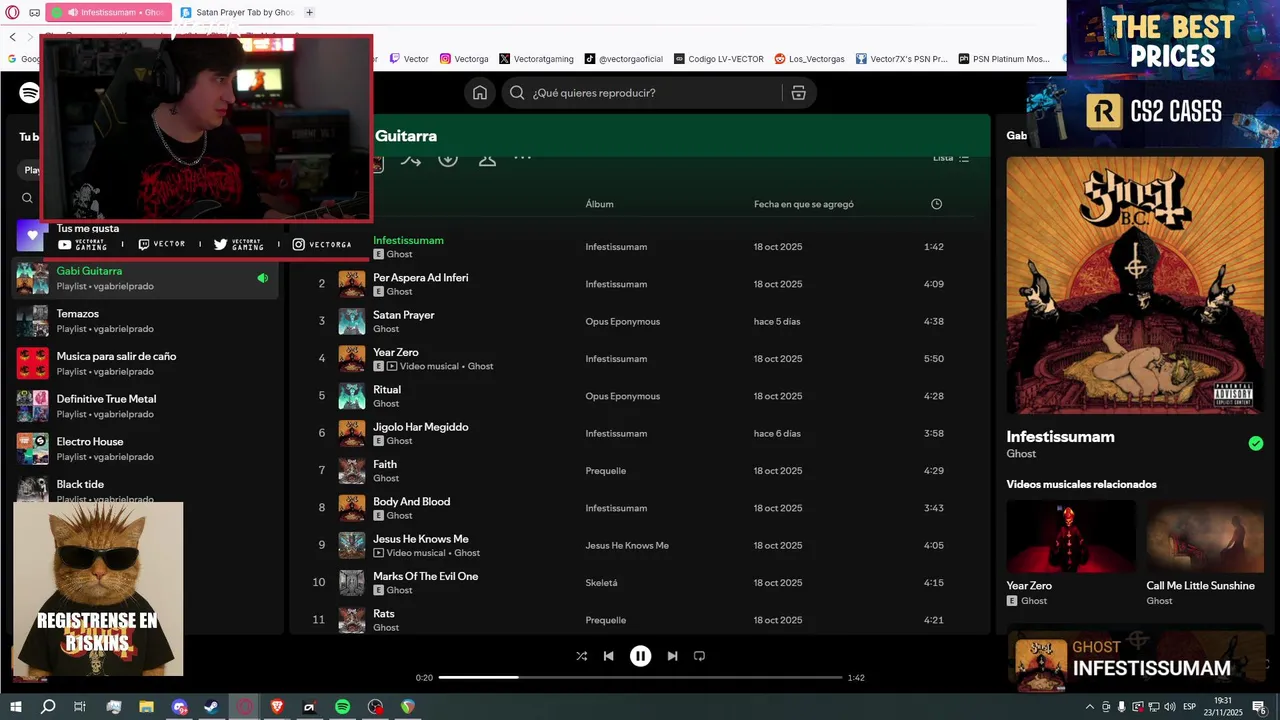The width and height of the screenshot is (1280, 720).
Task: Open the volume control in system tray
Action: [x=1169, y=707]
